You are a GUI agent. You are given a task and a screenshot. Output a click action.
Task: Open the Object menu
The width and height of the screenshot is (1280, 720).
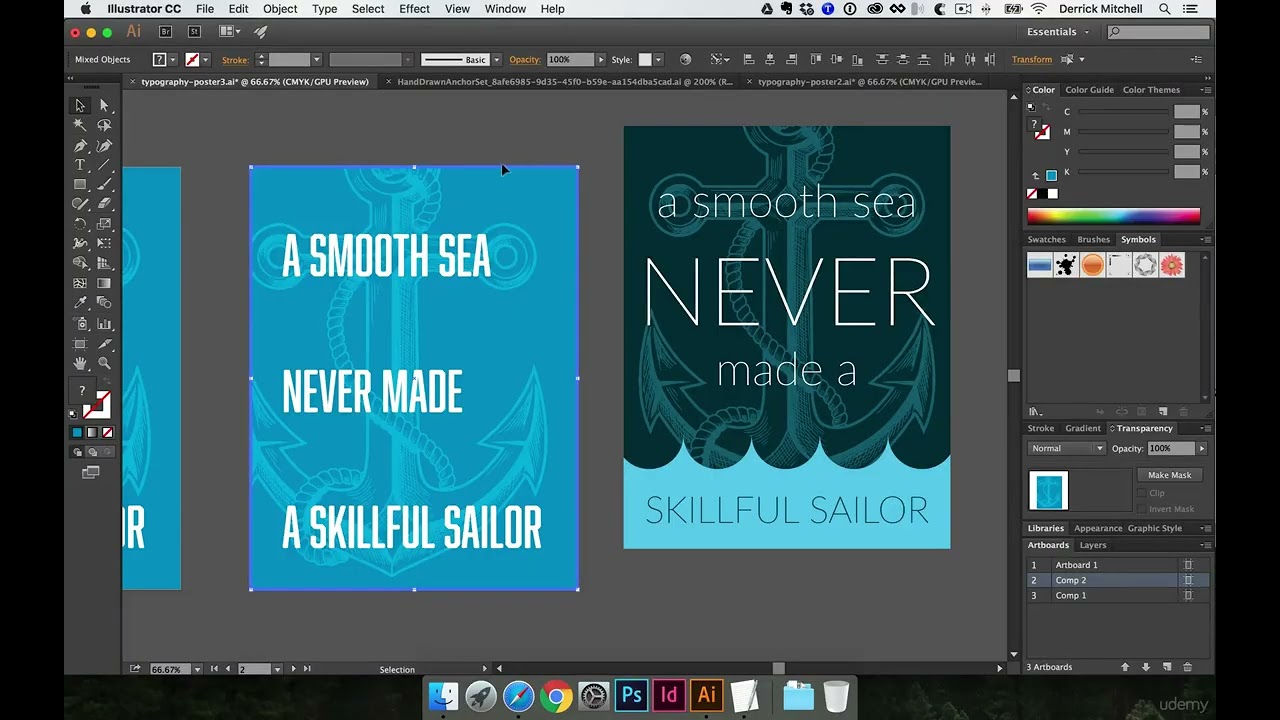[x=280, y=9]
